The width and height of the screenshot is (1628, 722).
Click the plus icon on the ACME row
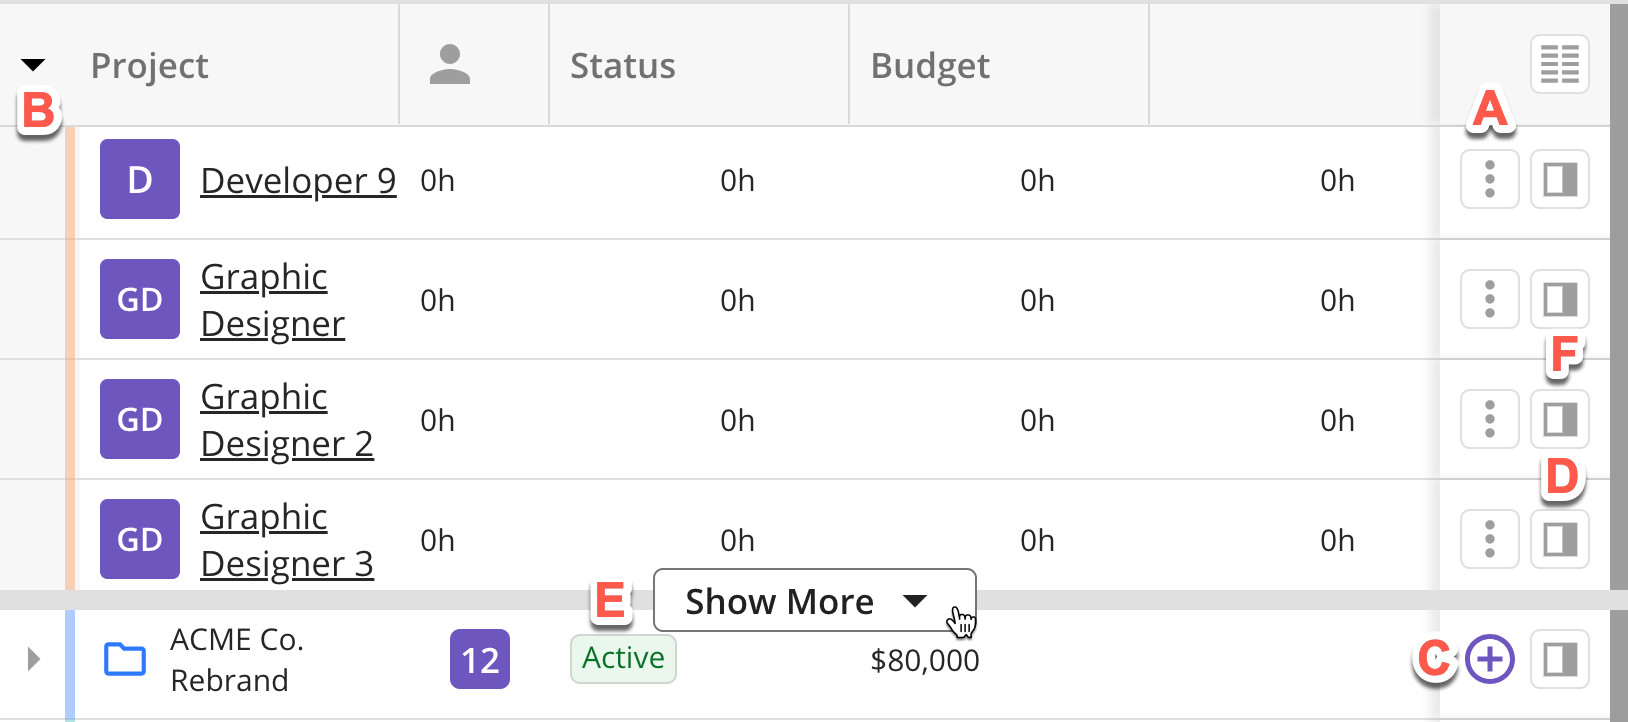tap(1489, 659)
